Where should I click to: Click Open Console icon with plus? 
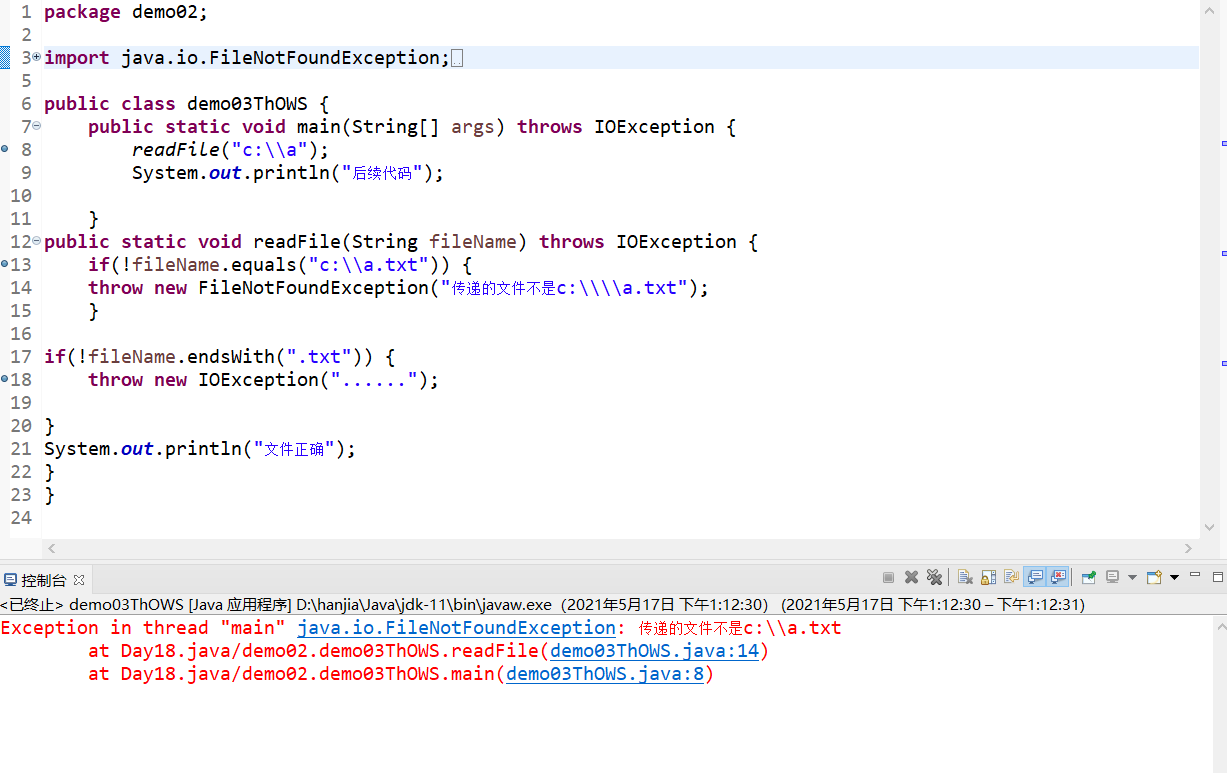point(1154,577)
